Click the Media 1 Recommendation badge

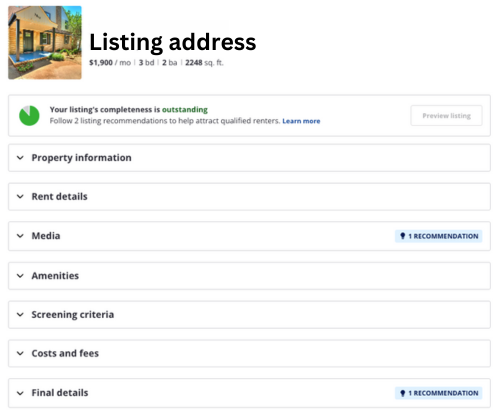[x=439, y=236]
